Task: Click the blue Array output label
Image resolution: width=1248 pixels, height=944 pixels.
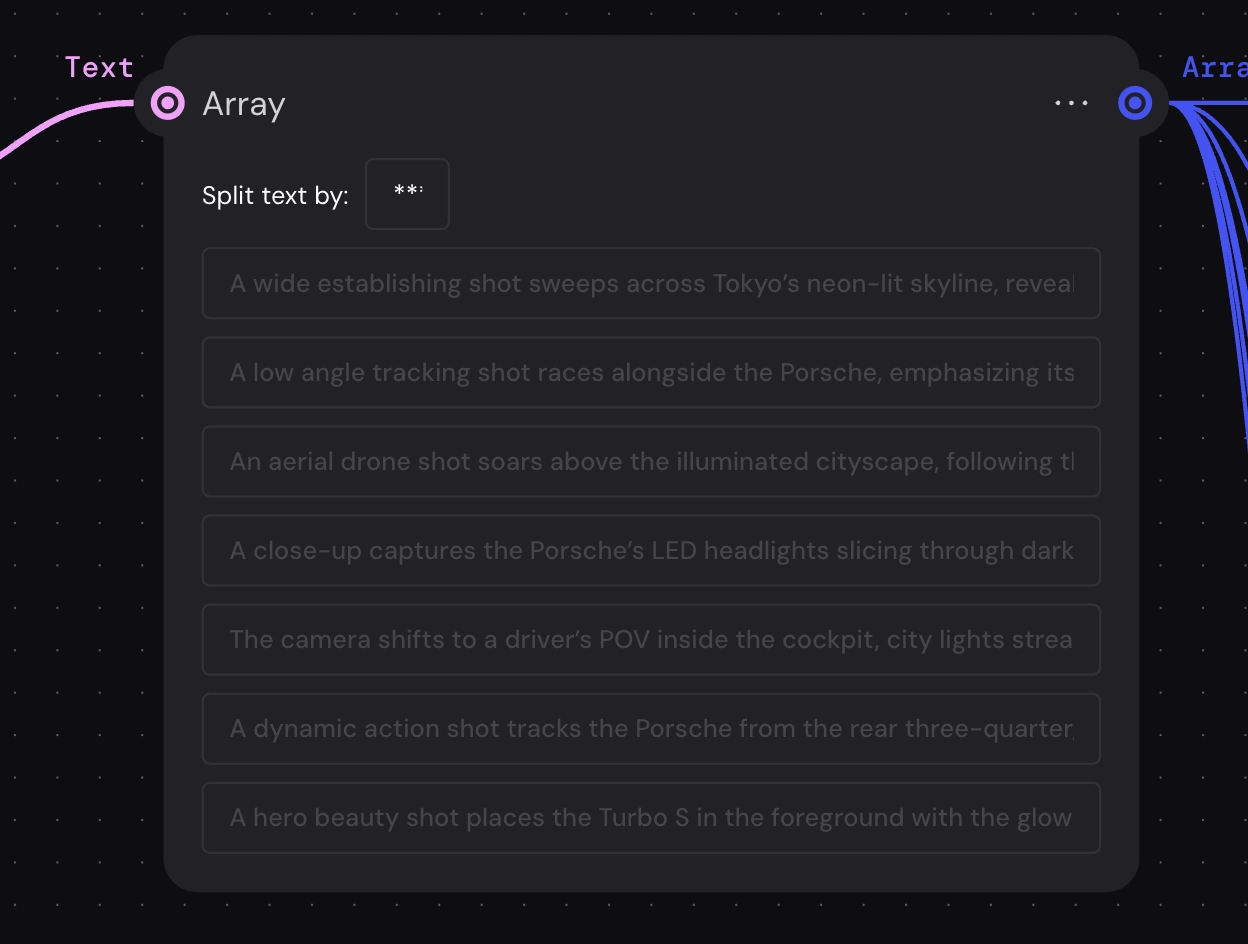Action: point(1214,67)
